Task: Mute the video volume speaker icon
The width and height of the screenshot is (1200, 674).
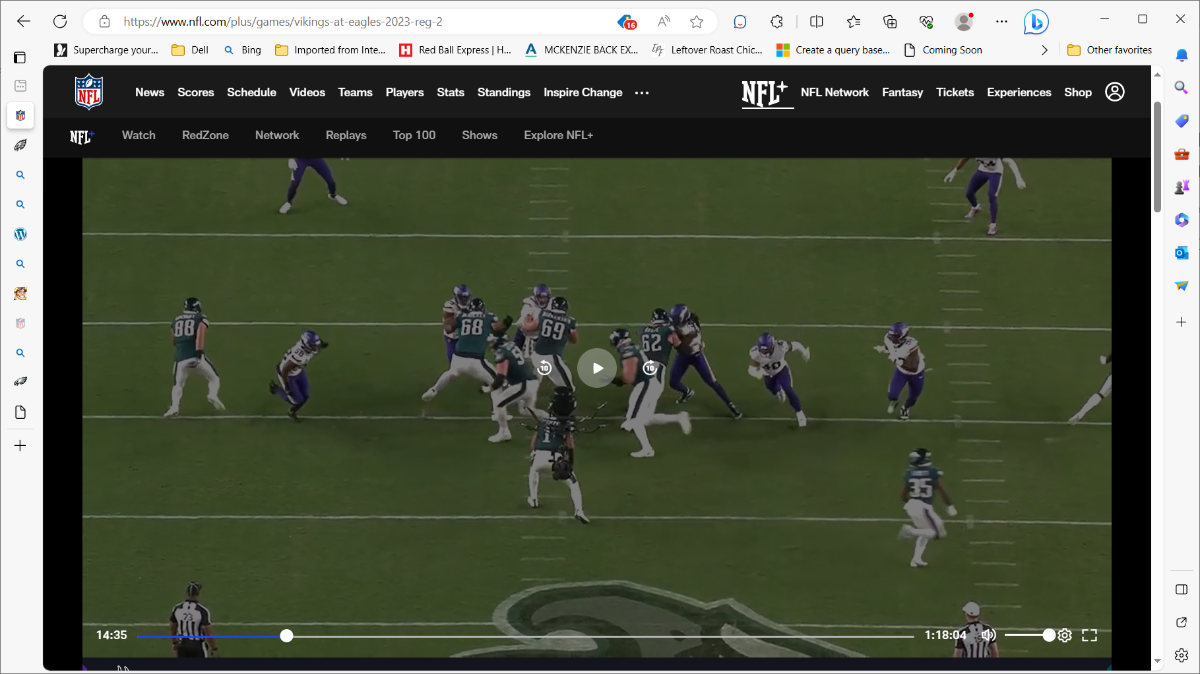Action: (x=988, y=635)
